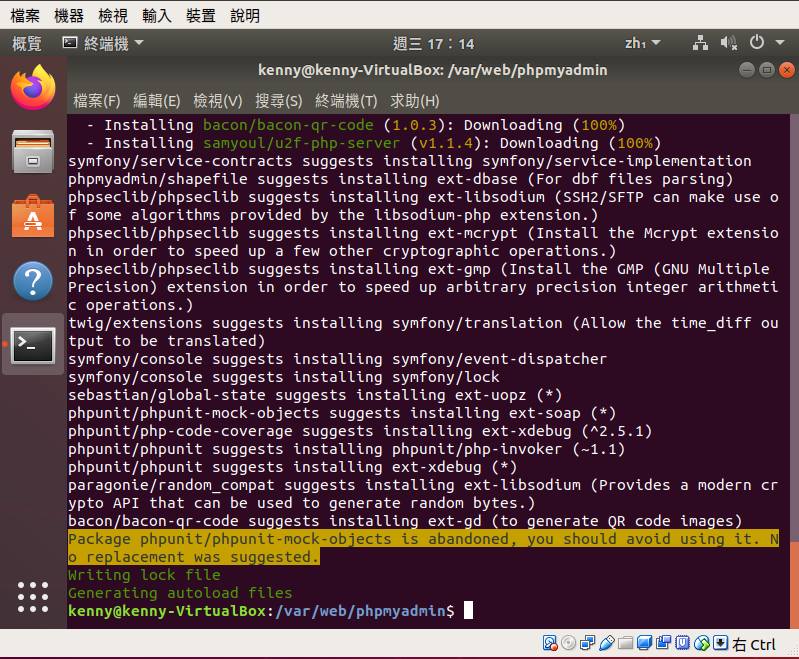Viewport: 799px width, 659px height.
Task: Click the VirtualBox hard disk activity icon
Action: 550,643
